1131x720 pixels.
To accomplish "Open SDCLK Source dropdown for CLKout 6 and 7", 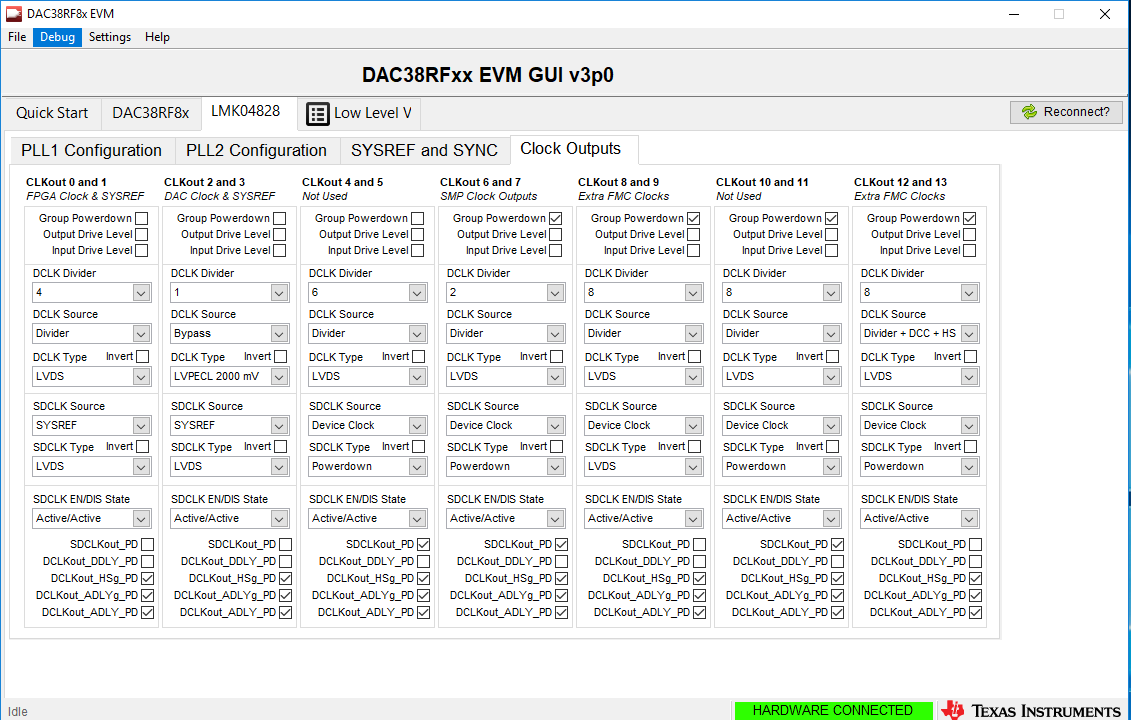I will (x=505, y=425).
